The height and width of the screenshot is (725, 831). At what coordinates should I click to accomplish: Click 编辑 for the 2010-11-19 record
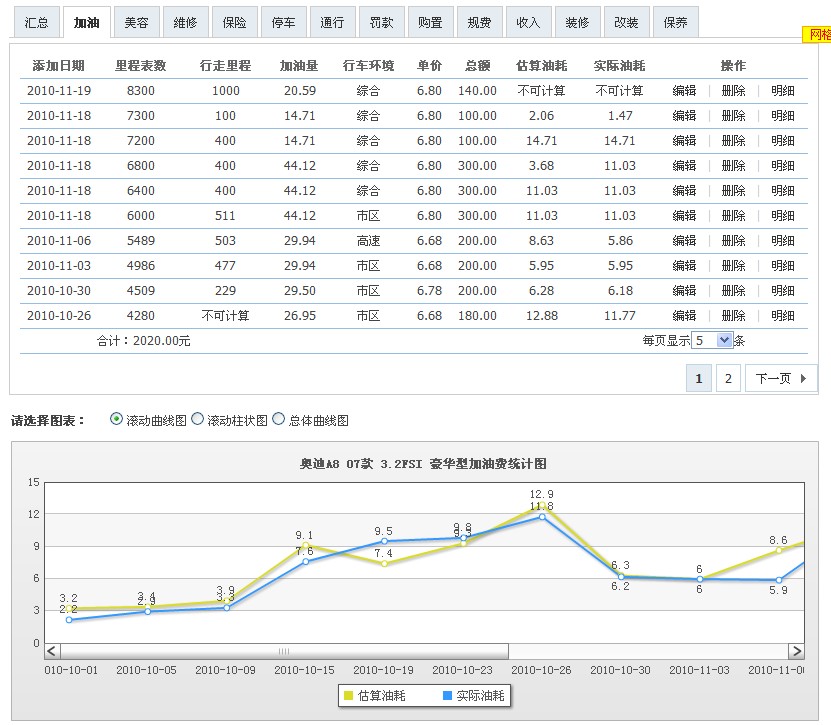684,91
